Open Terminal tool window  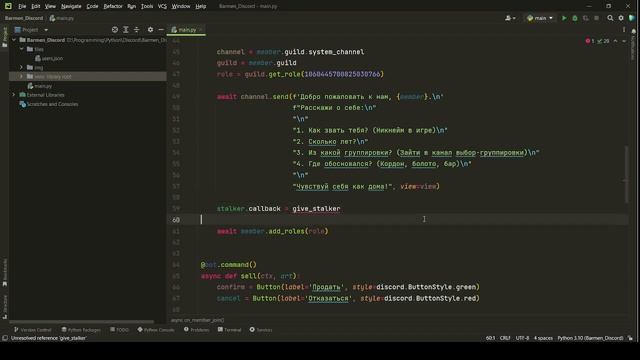click(x=229, y=330)
